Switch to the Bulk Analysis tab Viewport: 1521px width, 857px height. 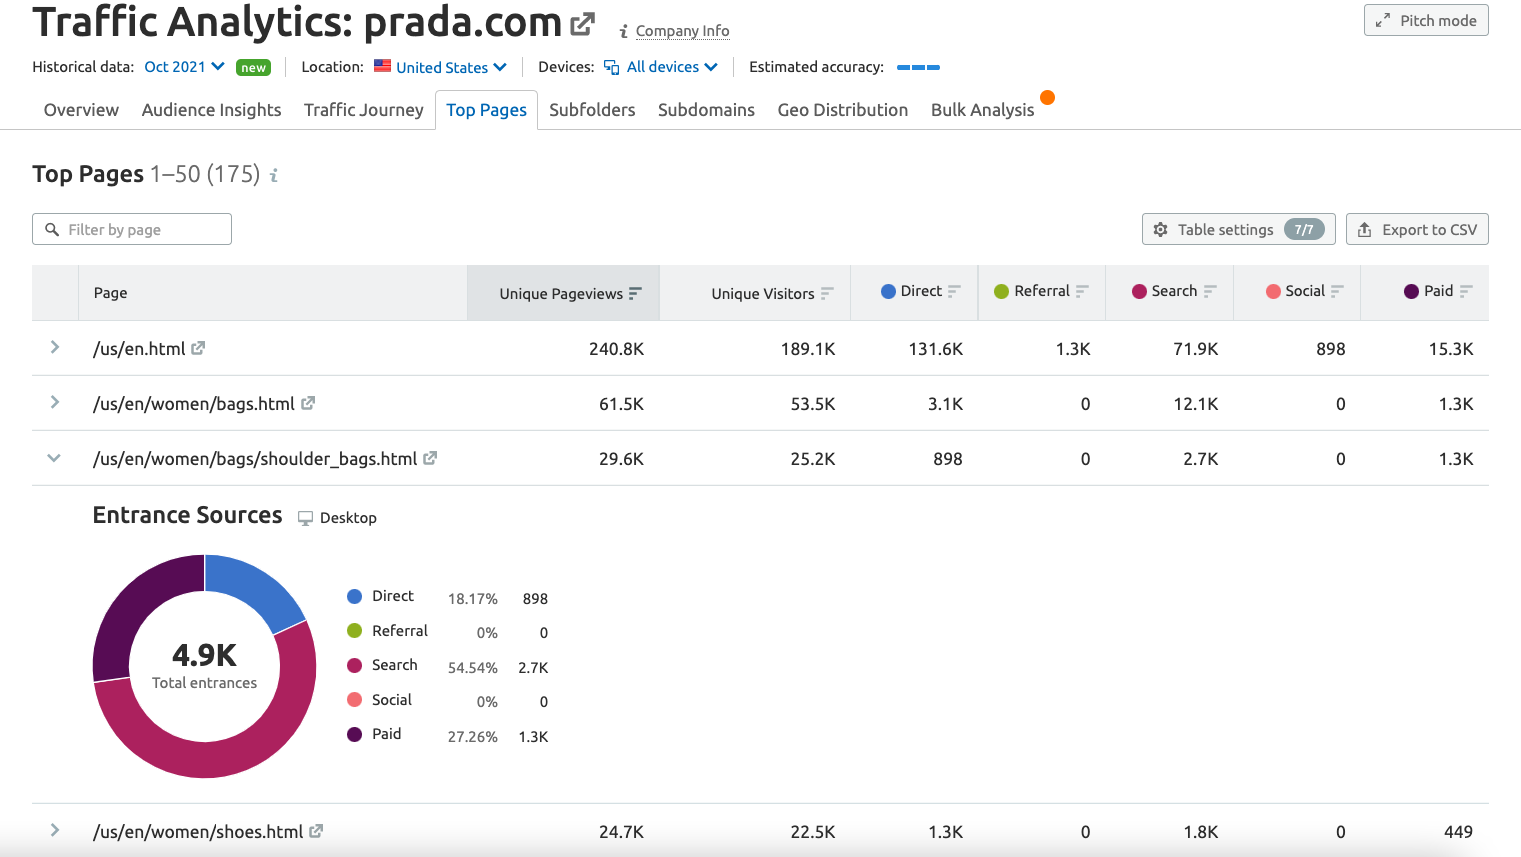pyautogui.click(x=982, y=110)
